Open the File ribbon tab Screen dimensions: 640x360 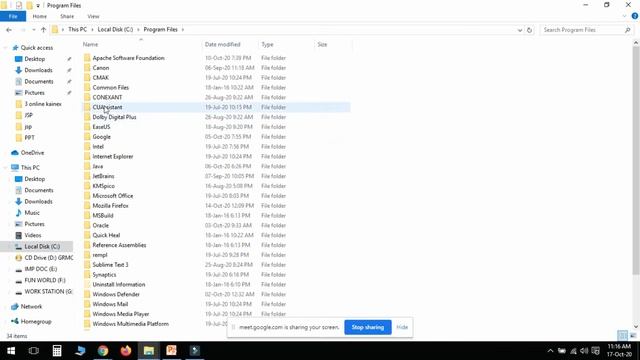[13, 16]
